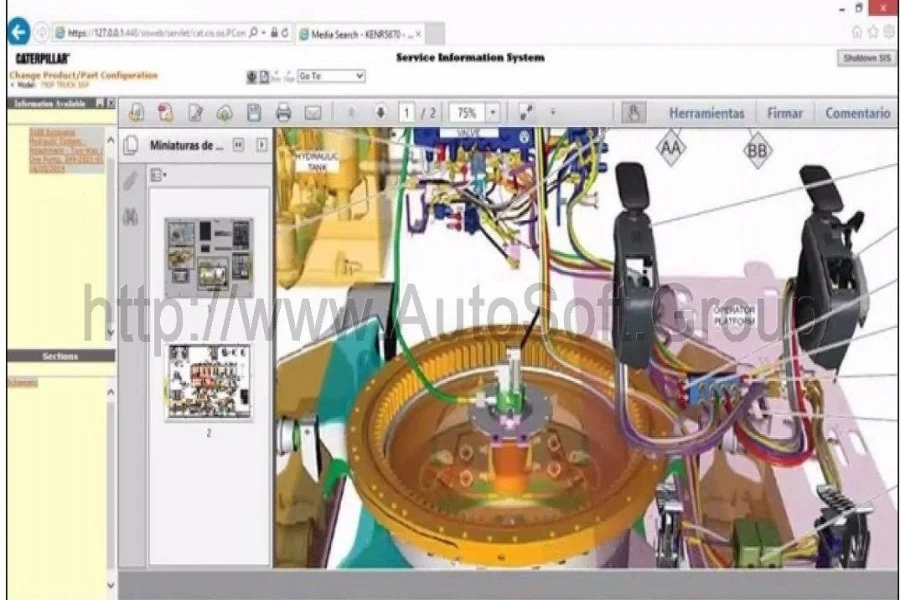
Task: Click the page thumbnails panel icon
Action: tap(130, 146)
